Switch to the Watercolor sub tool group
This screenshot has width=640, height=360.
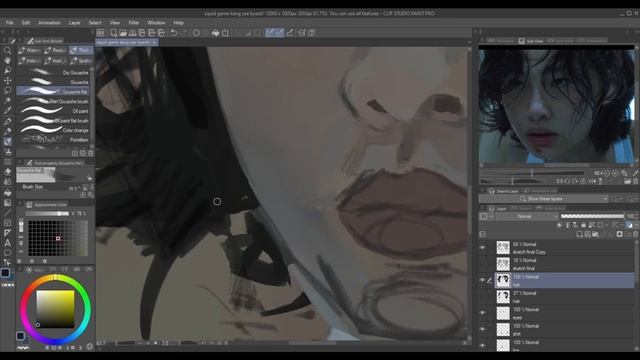pyautogui.click(x=29, y=50)
